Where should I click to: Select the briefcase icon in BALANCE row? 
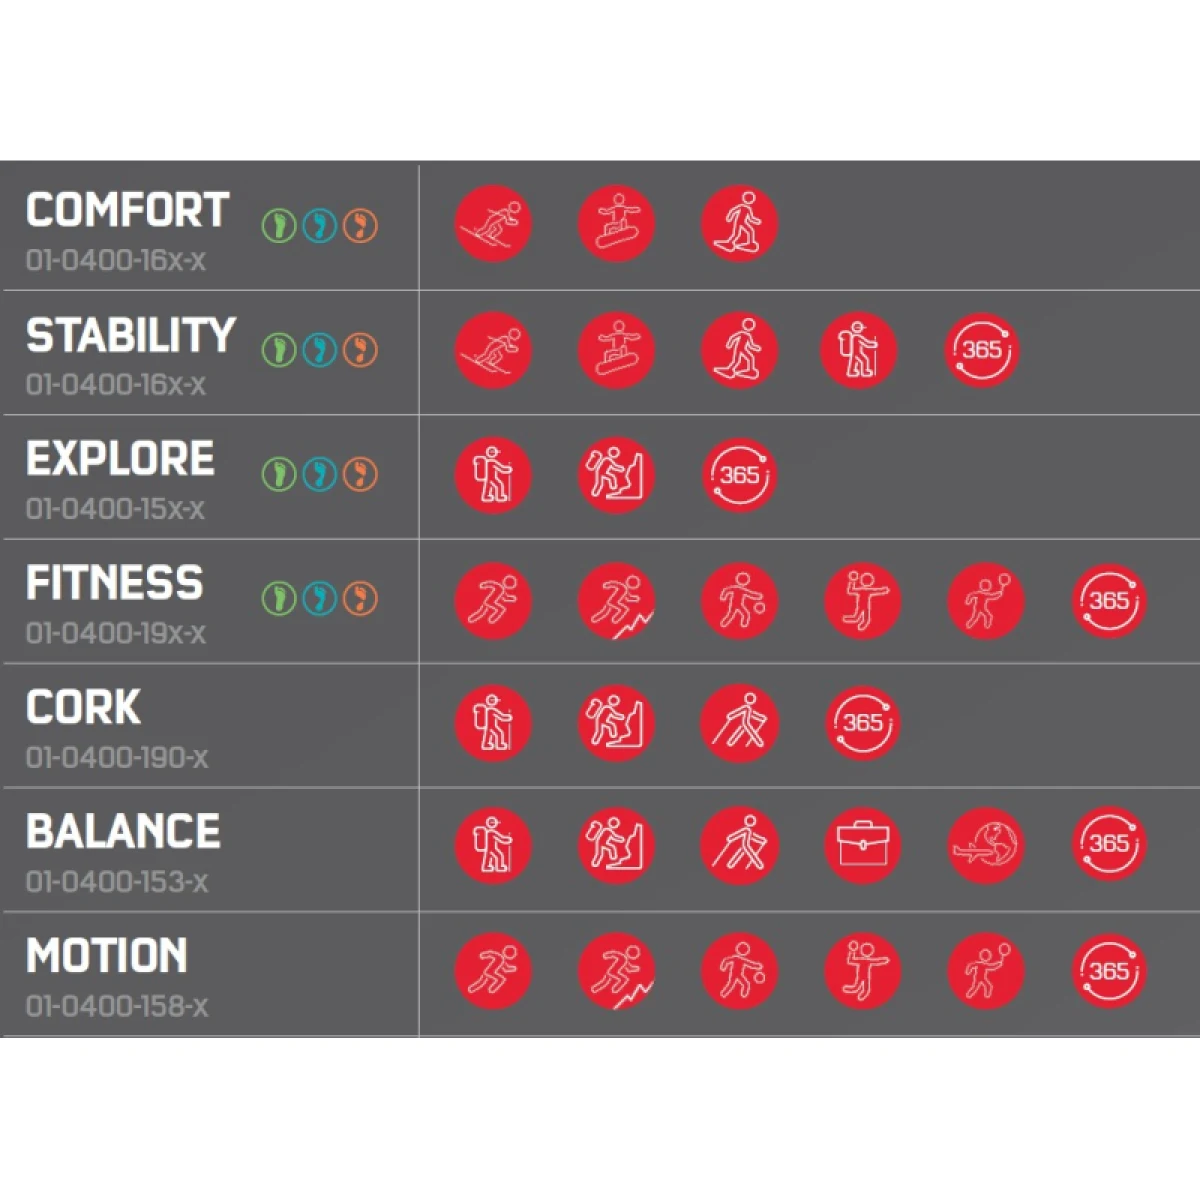(x=863, y=845)
